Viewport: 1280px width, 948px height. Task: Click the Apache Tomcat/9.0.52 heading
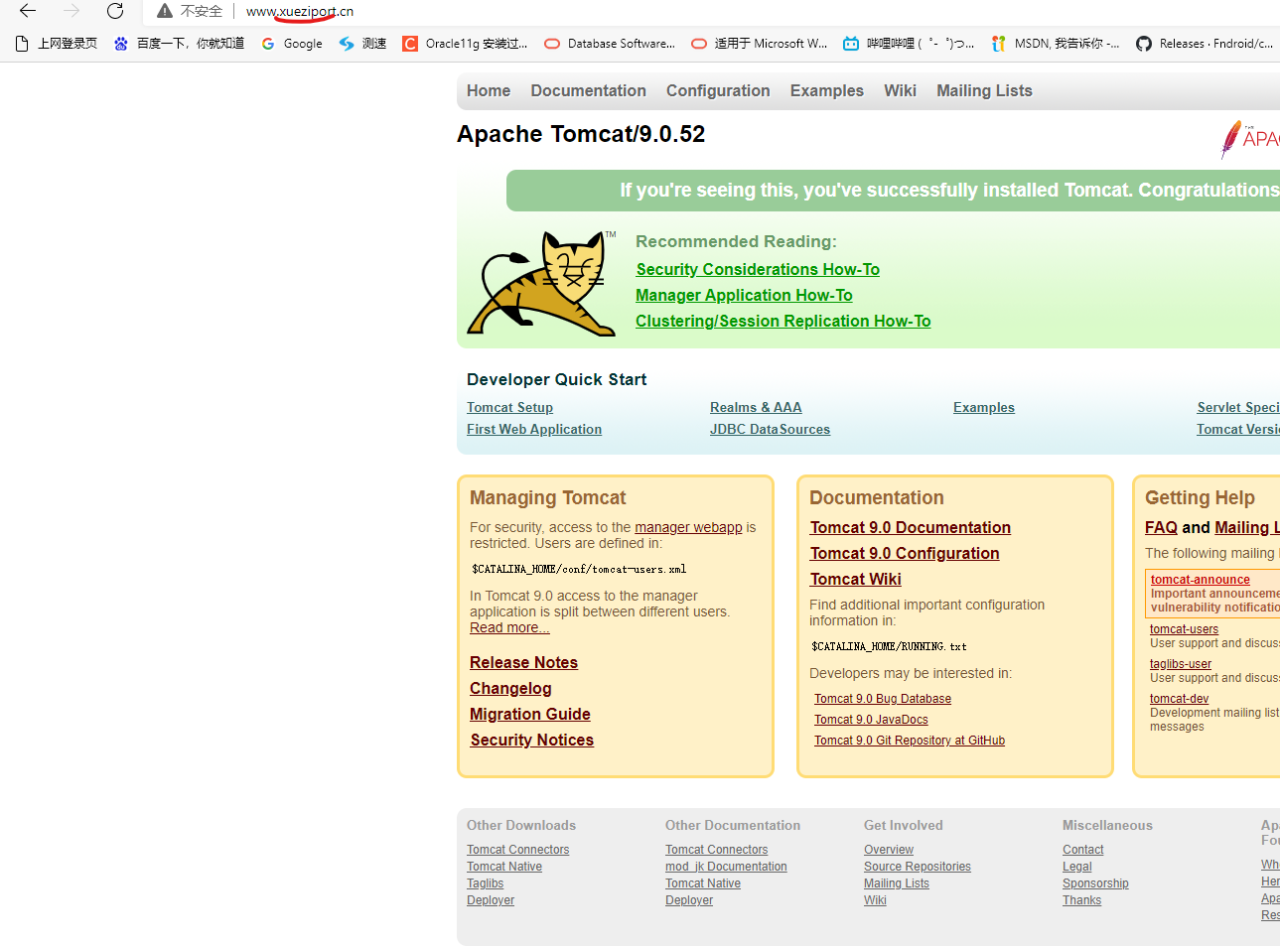point(581,134)
